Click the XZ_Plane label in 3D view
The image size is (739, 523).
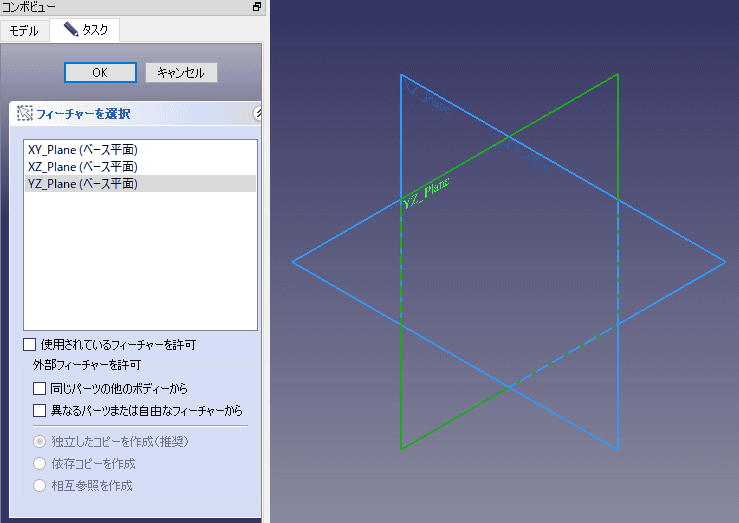pyautogui.click(x=427, y=97)
